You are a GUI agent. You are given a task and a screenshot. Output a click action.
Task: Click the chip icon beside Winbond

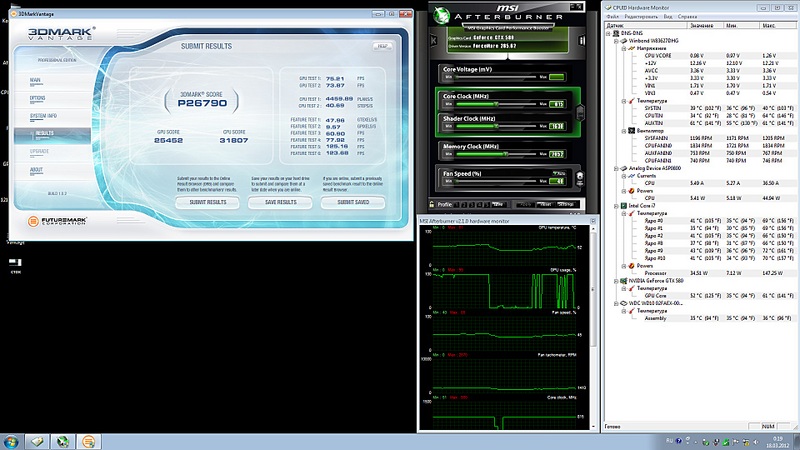[x=623, y=41]
